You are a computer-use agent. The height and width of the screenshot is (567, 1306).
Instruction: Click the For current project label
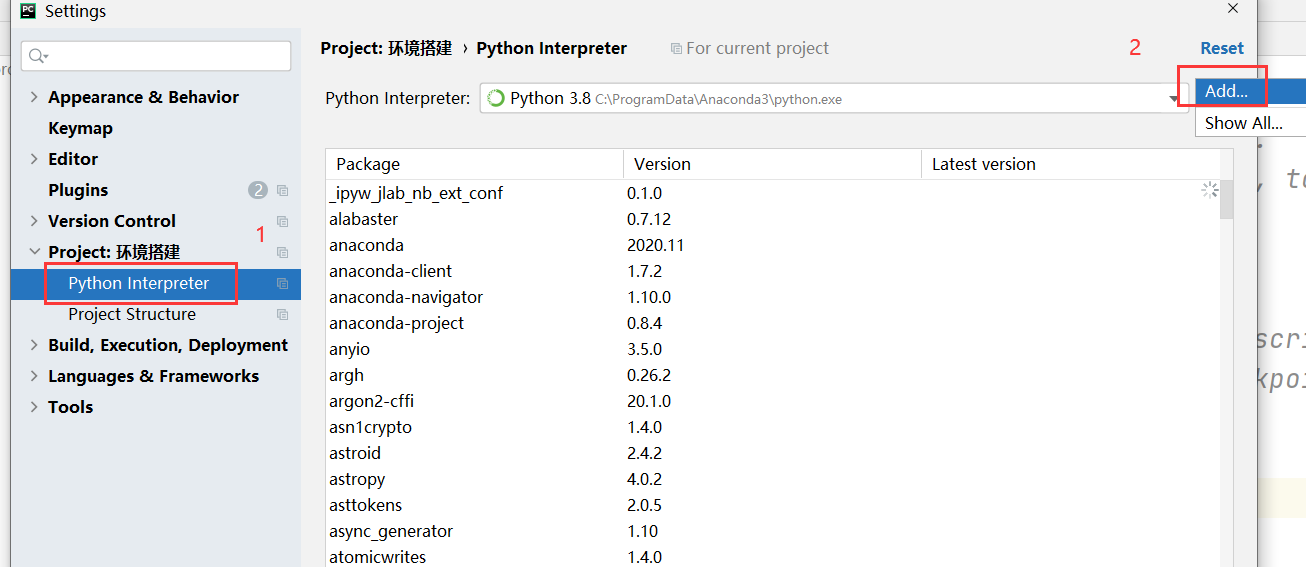click(x=757, y=48)
